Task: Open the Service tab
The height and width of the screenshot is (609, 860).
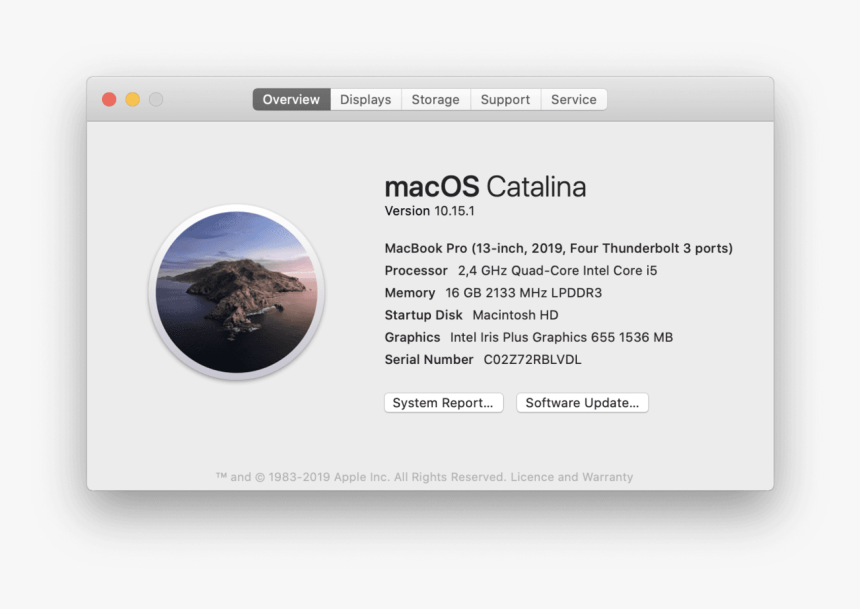Action: [x=574, y=99]
